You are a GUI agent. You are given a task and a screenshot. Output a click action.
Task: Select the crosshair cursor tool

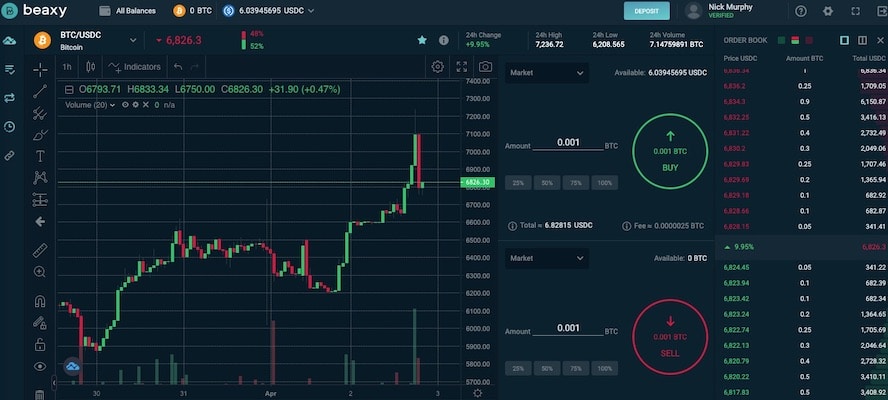click(x=40, y=69)
